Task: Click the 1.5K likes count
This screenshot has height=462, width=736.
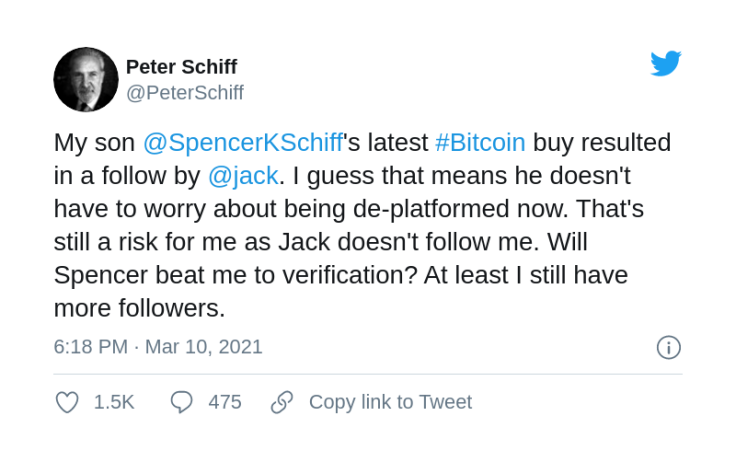Action: point(114,402)
